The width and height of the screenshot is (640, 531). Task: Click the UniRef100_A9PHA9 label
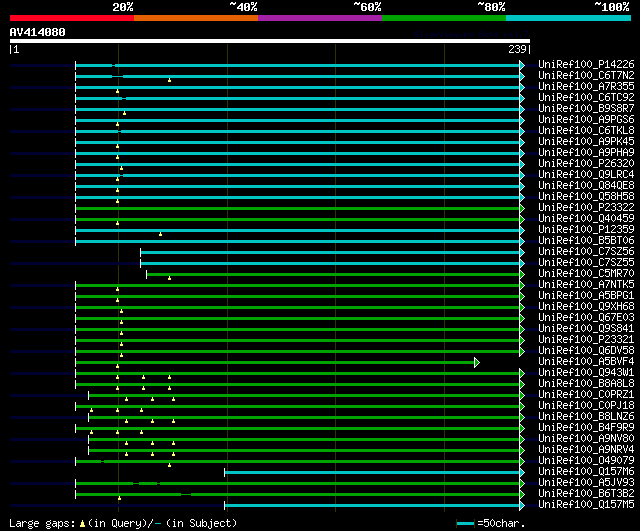586,153
